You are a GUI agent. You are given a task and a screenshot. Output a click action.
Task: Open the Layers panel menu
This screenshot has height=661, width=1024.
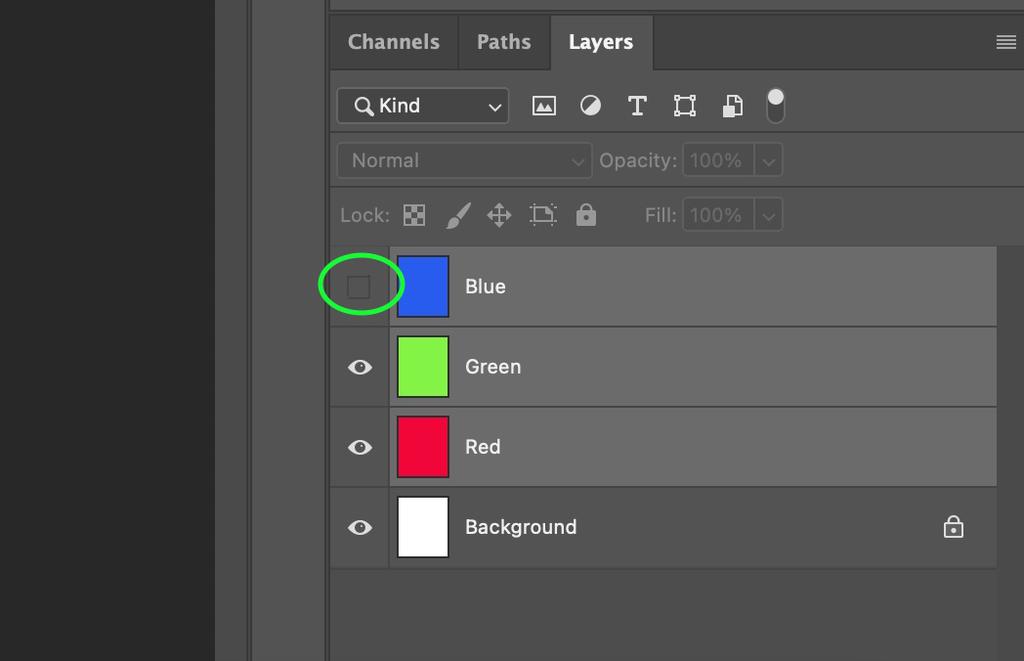1006,42
